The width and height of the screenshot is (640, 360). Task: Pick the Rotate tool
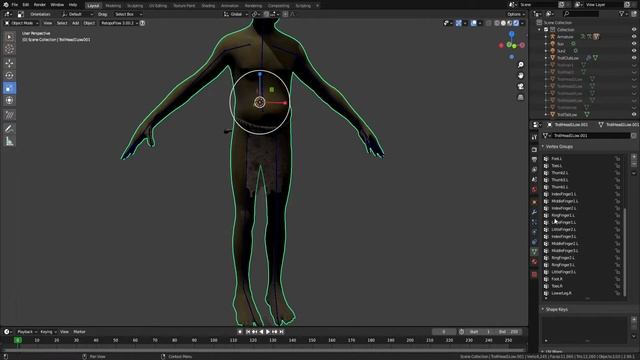pyautogui.click(x=9, y=76)
